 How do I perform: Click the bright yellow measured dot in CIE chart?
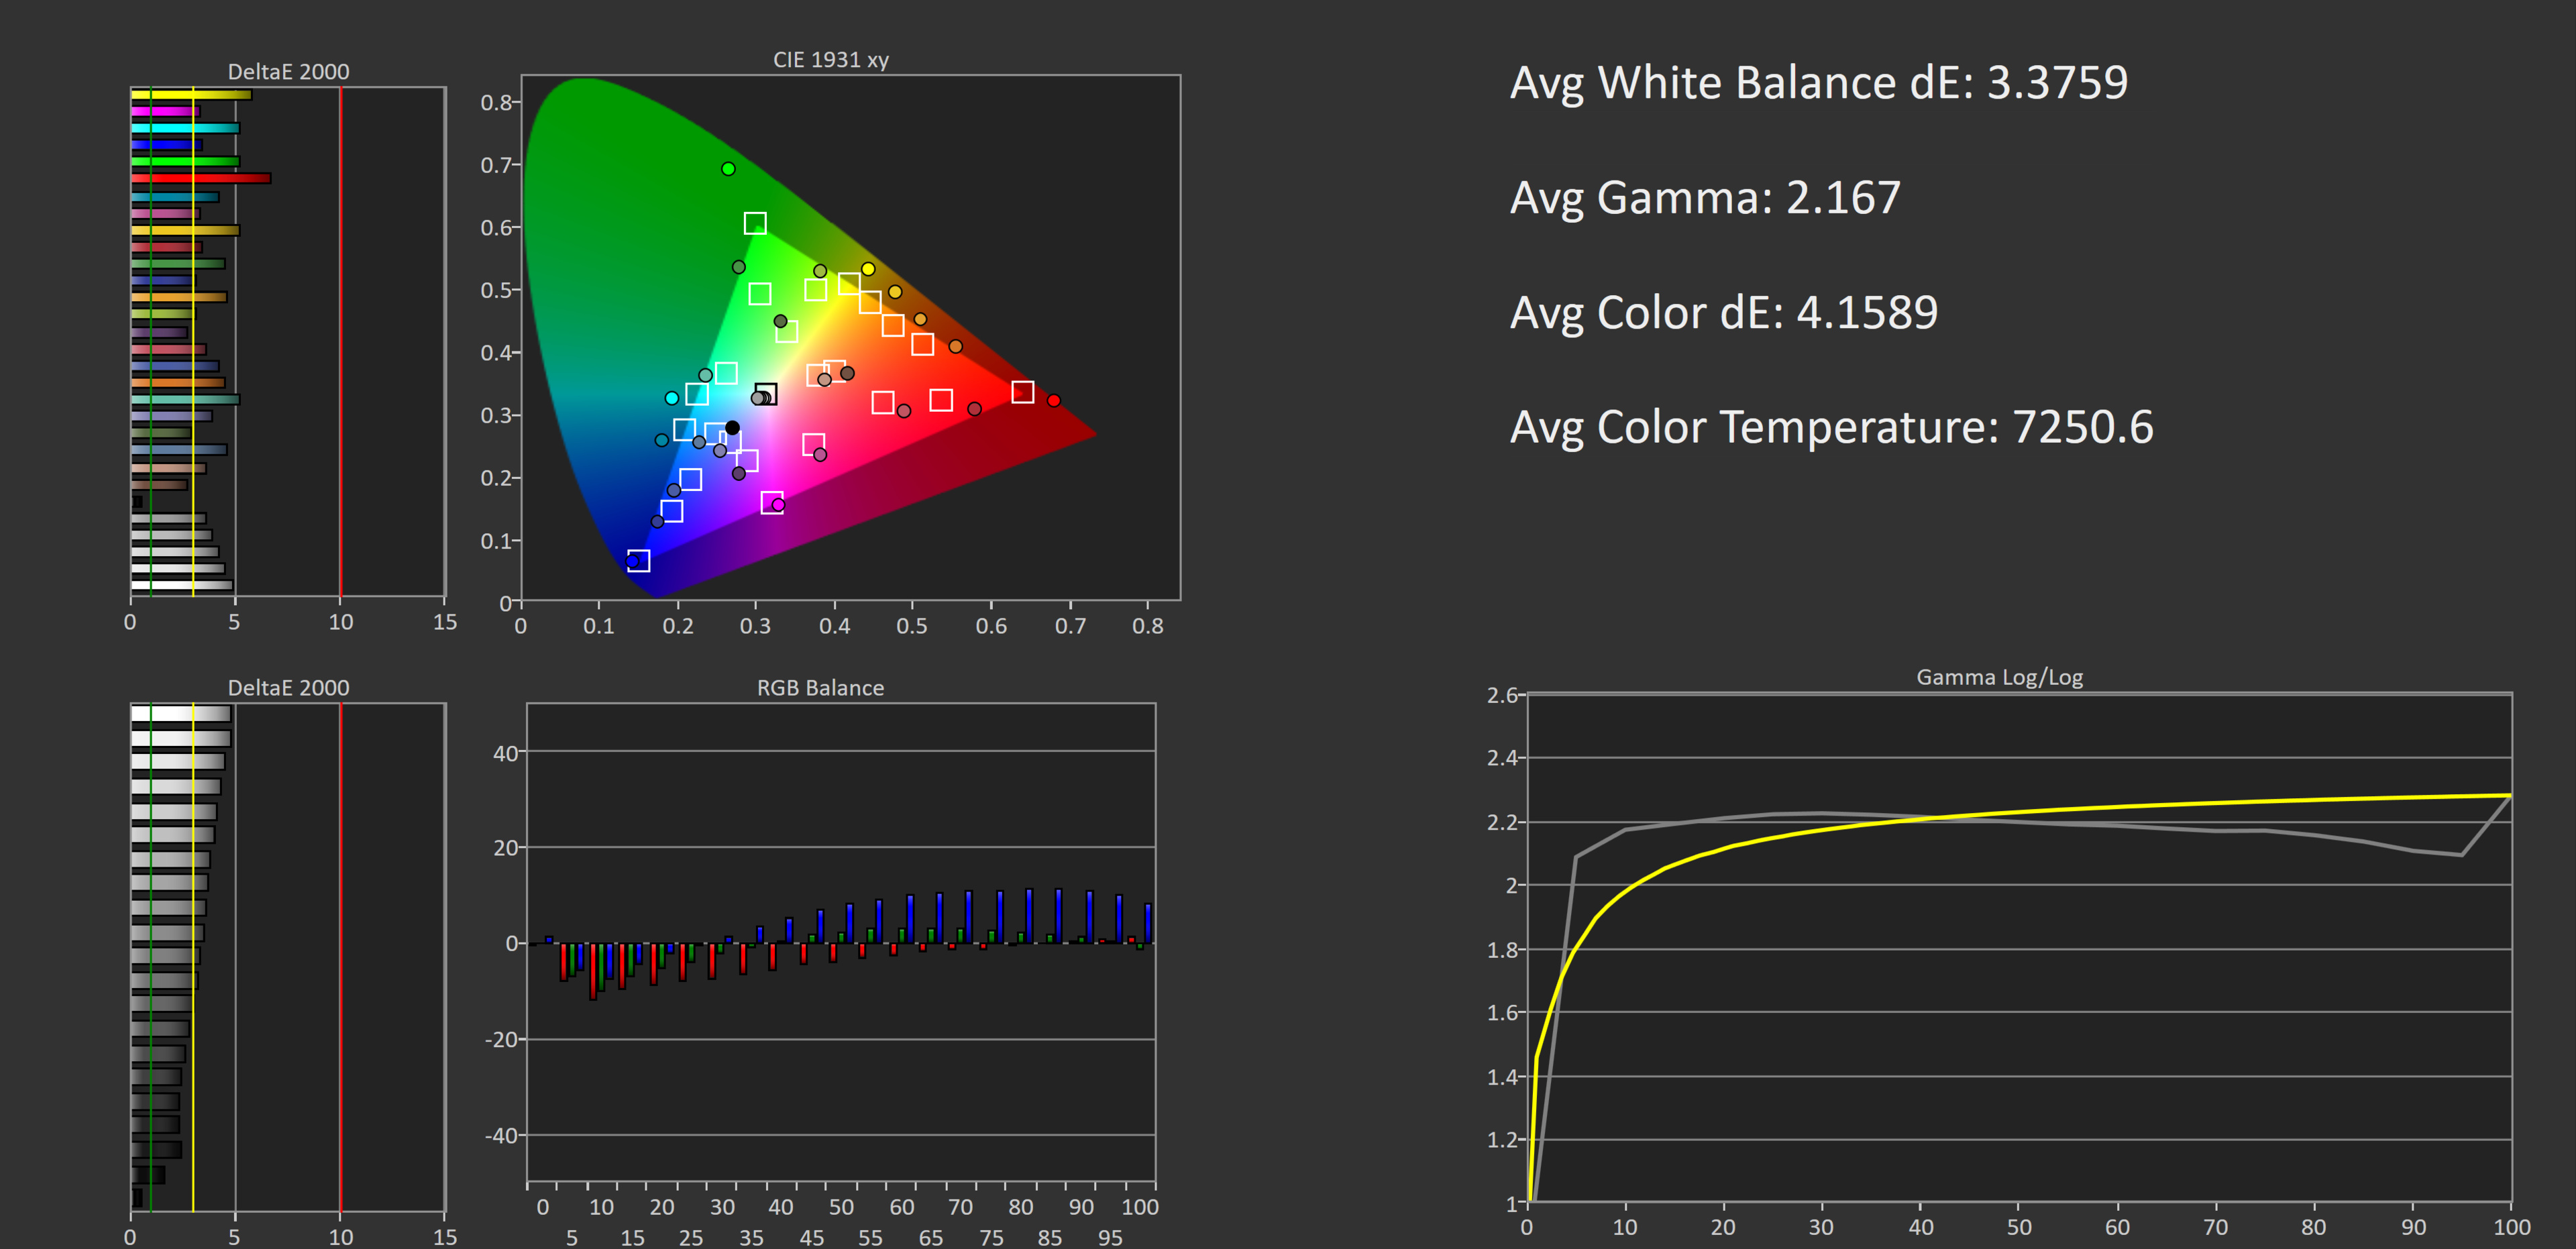coord(868,269)
